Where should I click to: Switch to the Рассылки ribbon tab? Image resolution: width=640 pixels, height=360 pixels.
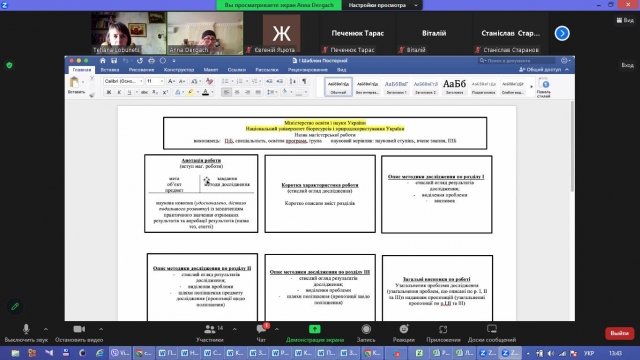tap(267, 70)
